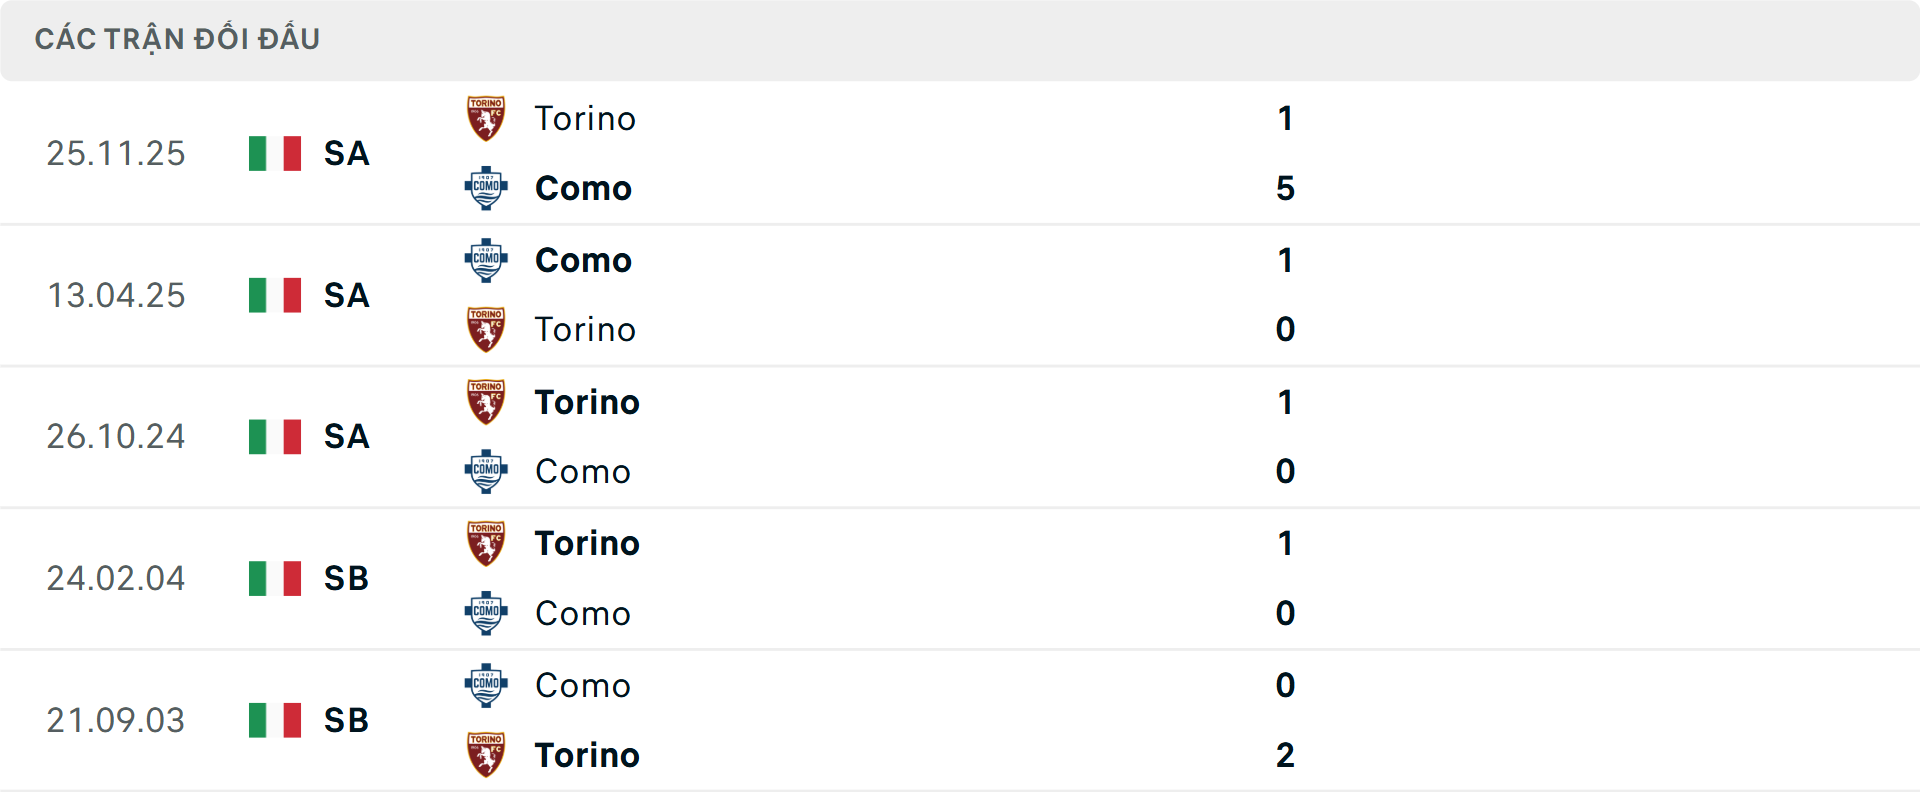This screenshot has height=792, width=1920.
Task: Open the Torino team page link
Action: (586, 118)
